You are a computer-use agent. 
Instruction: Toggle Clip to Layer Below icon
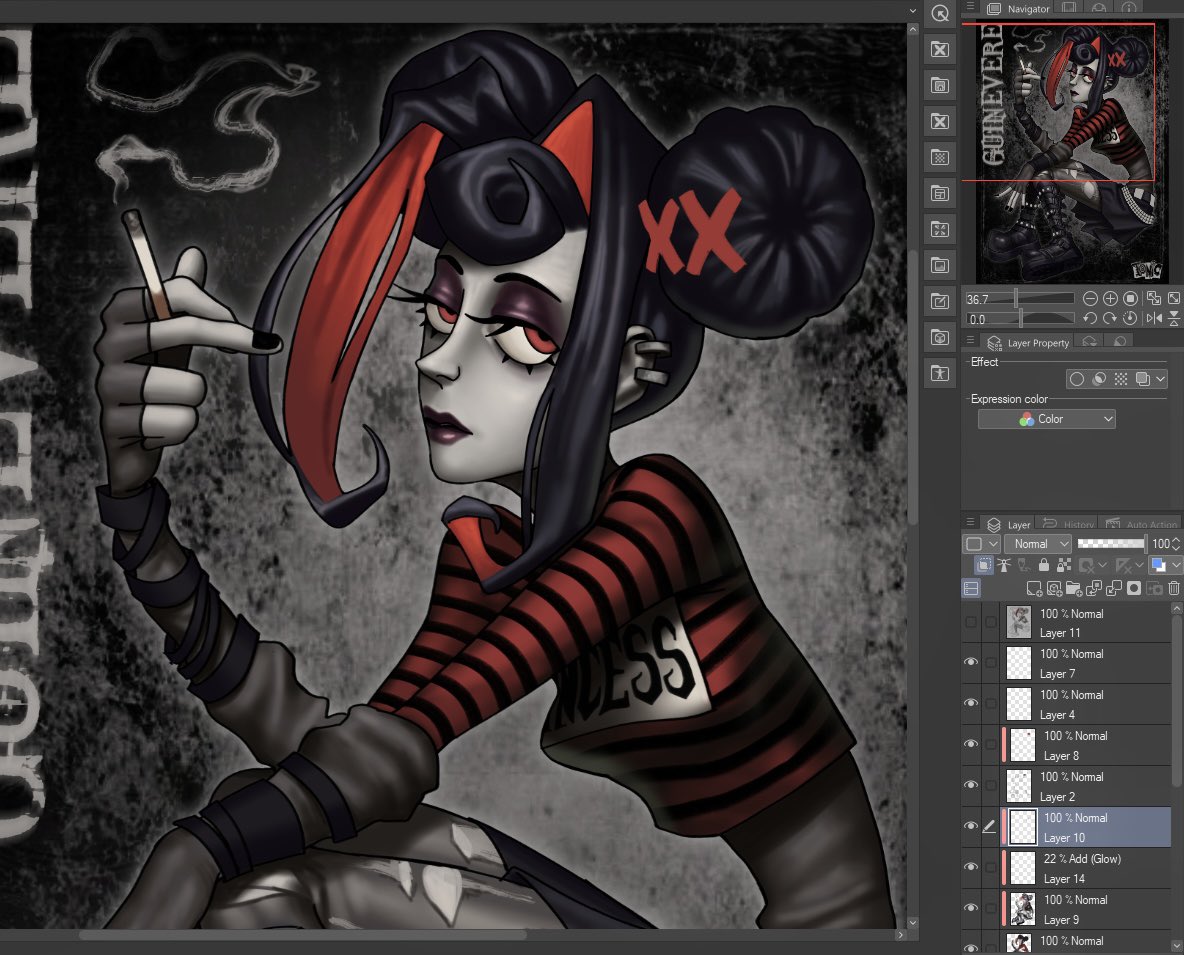984,565
